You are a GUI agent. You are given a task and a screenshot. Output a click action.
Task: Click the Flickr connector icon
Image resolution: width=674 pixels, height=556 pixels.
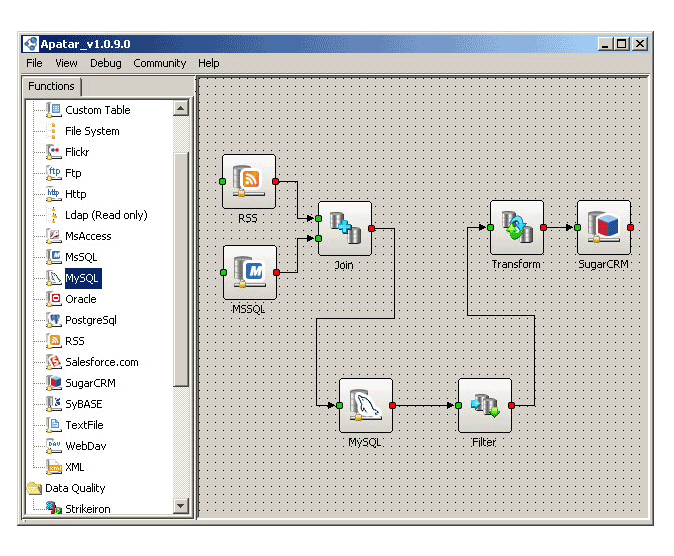tap(54, 152)
